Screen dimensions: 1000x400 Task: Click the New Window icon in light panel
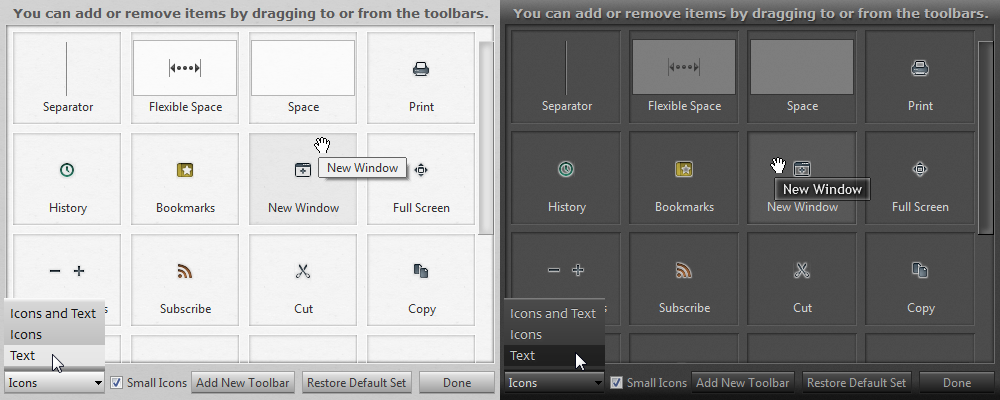pos(302,170)
